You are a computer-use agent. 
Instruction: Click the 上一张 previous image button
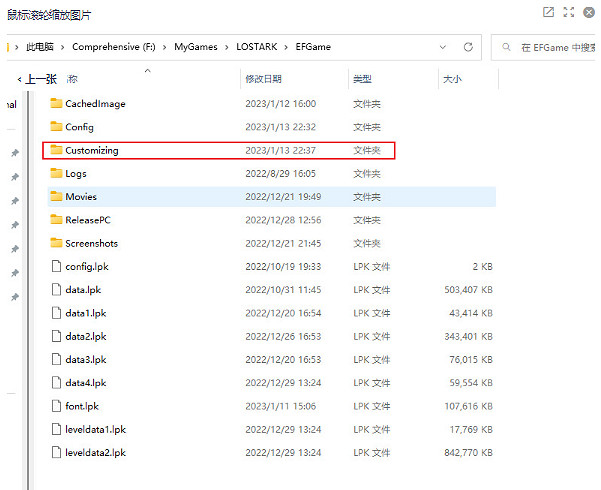[x=36, y=79]
